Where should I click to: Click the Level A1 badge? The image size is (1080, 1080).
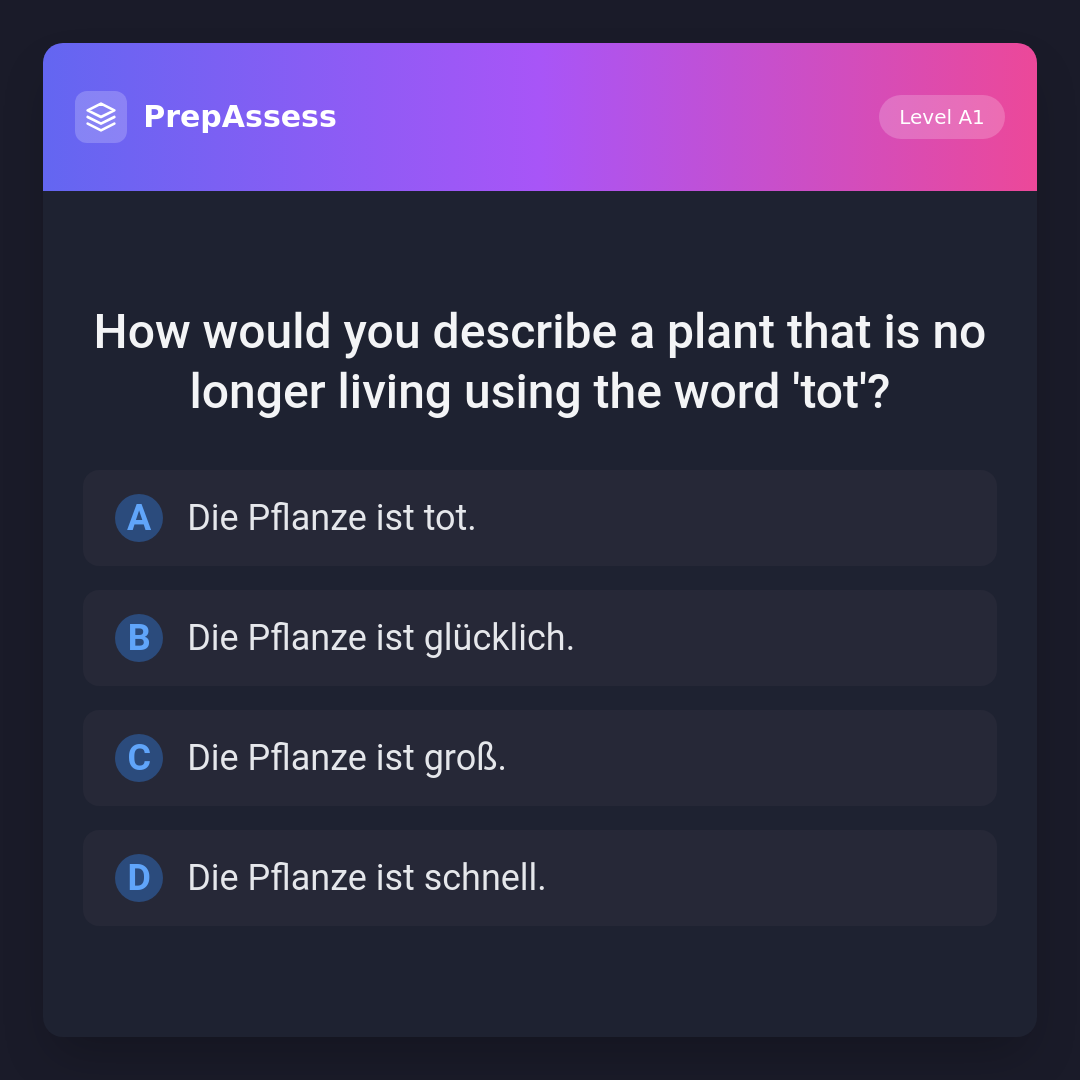point(941,117)
